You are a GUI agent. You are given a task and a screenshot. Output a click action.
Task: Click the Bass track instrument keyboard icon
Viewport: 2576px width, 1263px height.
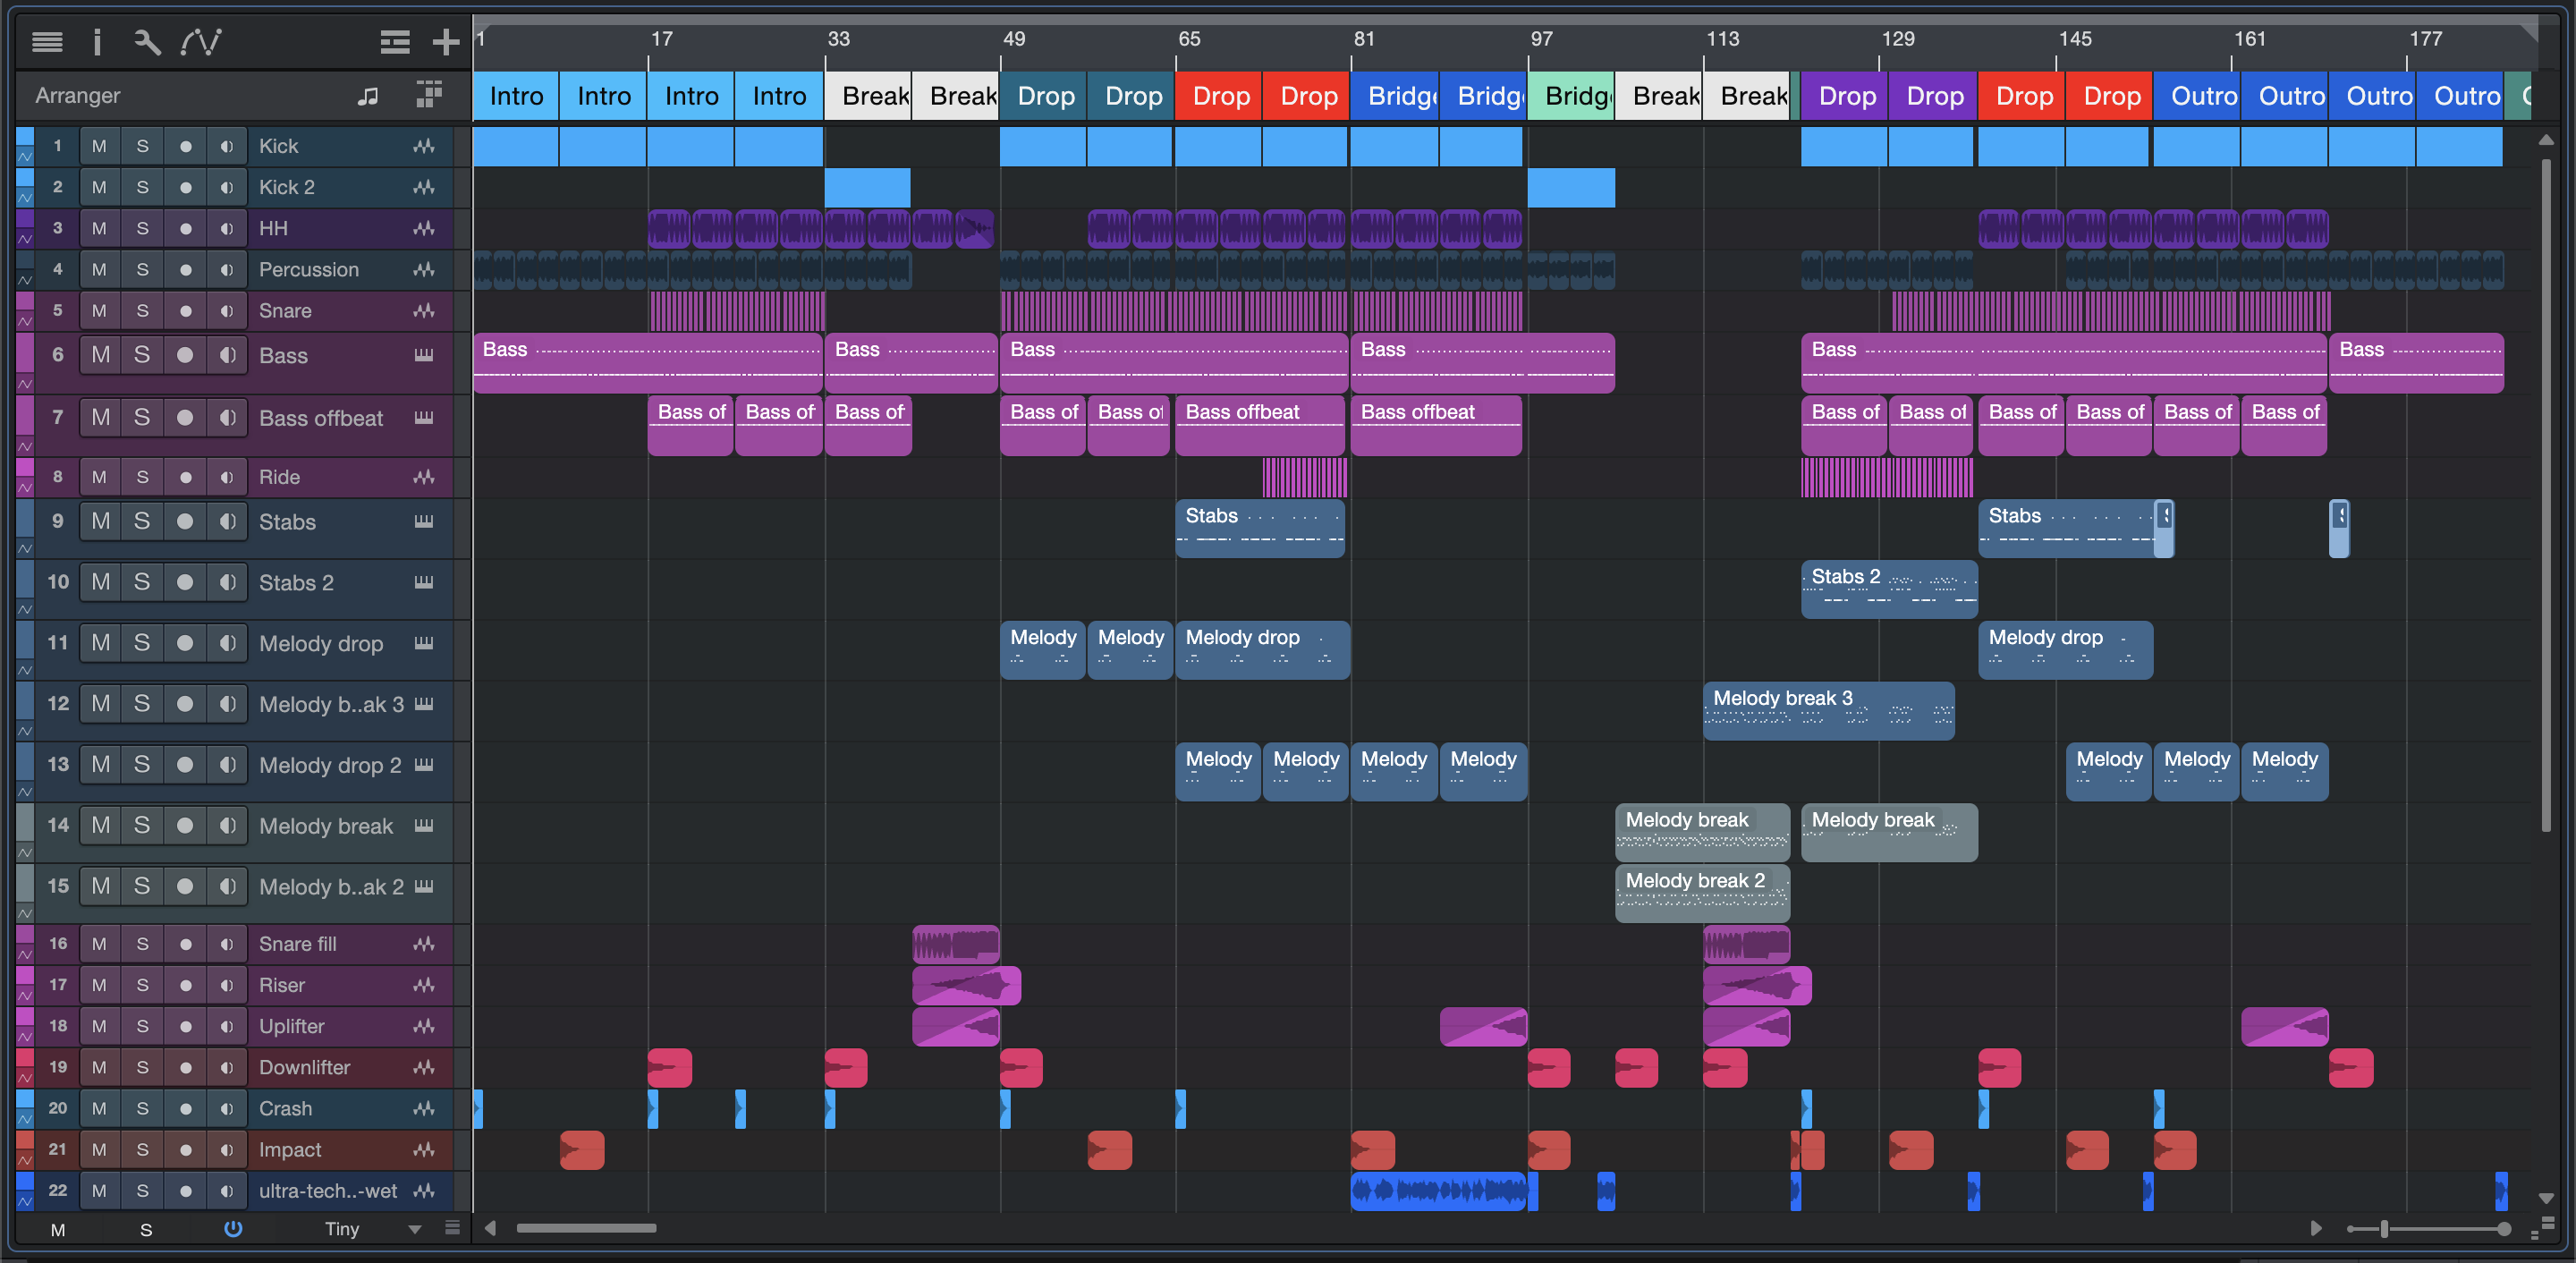424,355
